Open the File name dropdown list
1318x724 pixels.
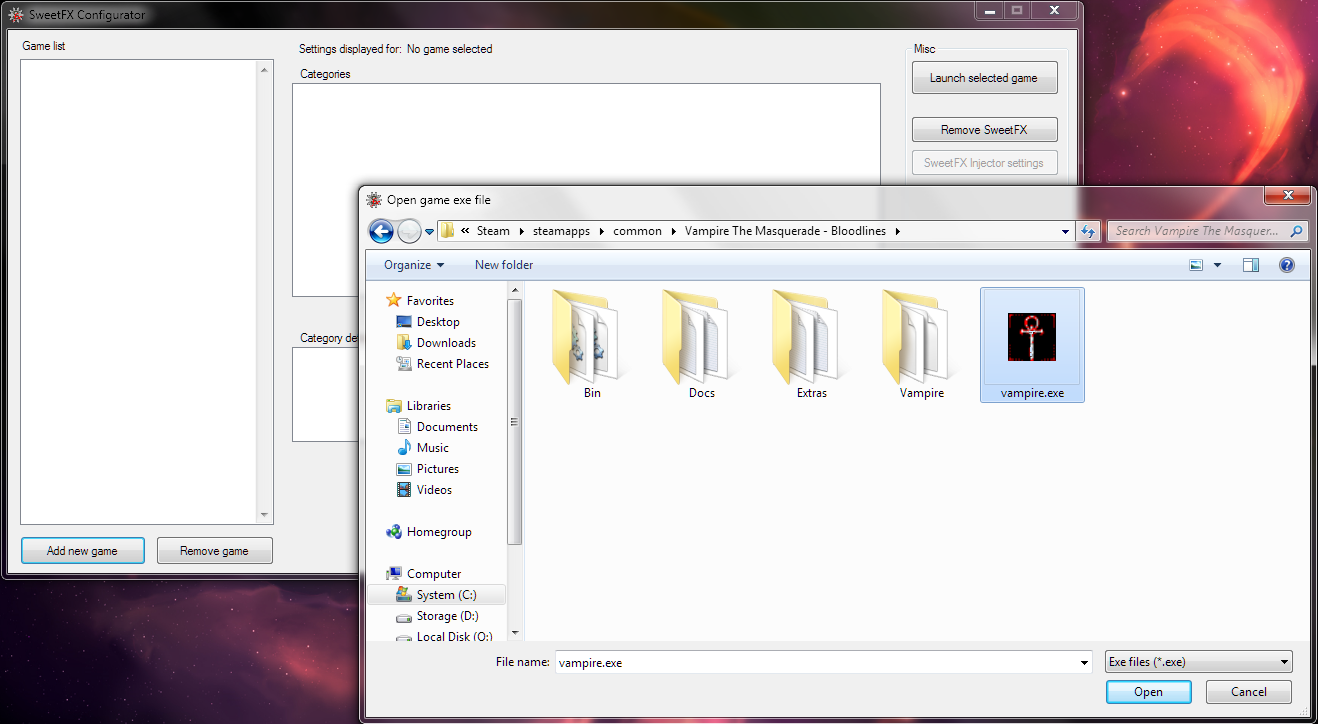(1085, 662)
